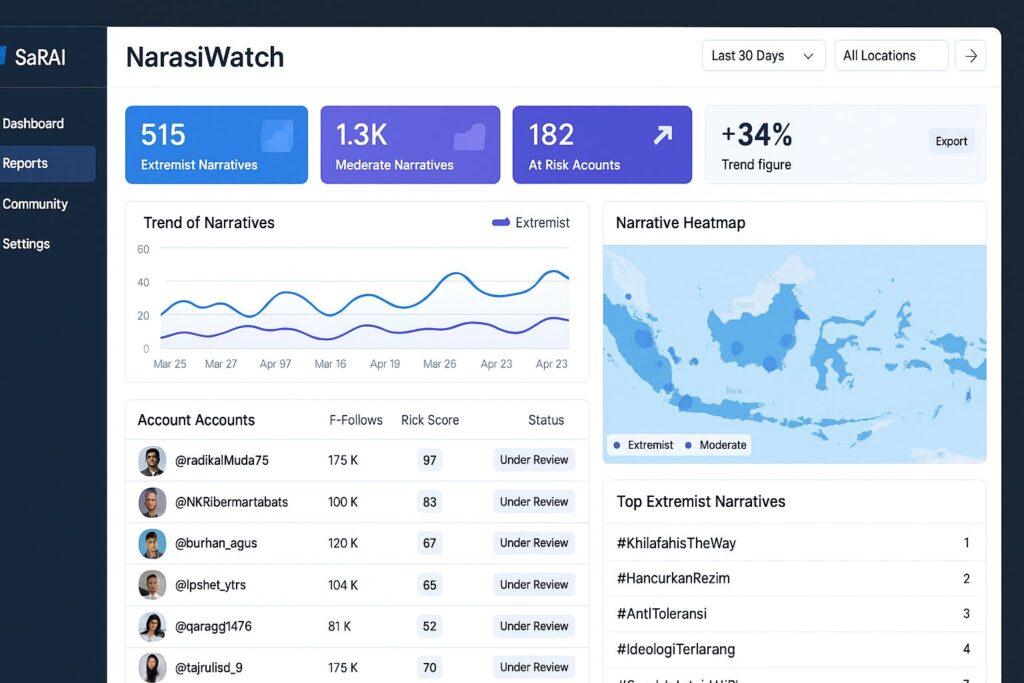Click Under Review status for @NKRibermartabats
The image size is (1024, 683).
click(x=534, y=502)
